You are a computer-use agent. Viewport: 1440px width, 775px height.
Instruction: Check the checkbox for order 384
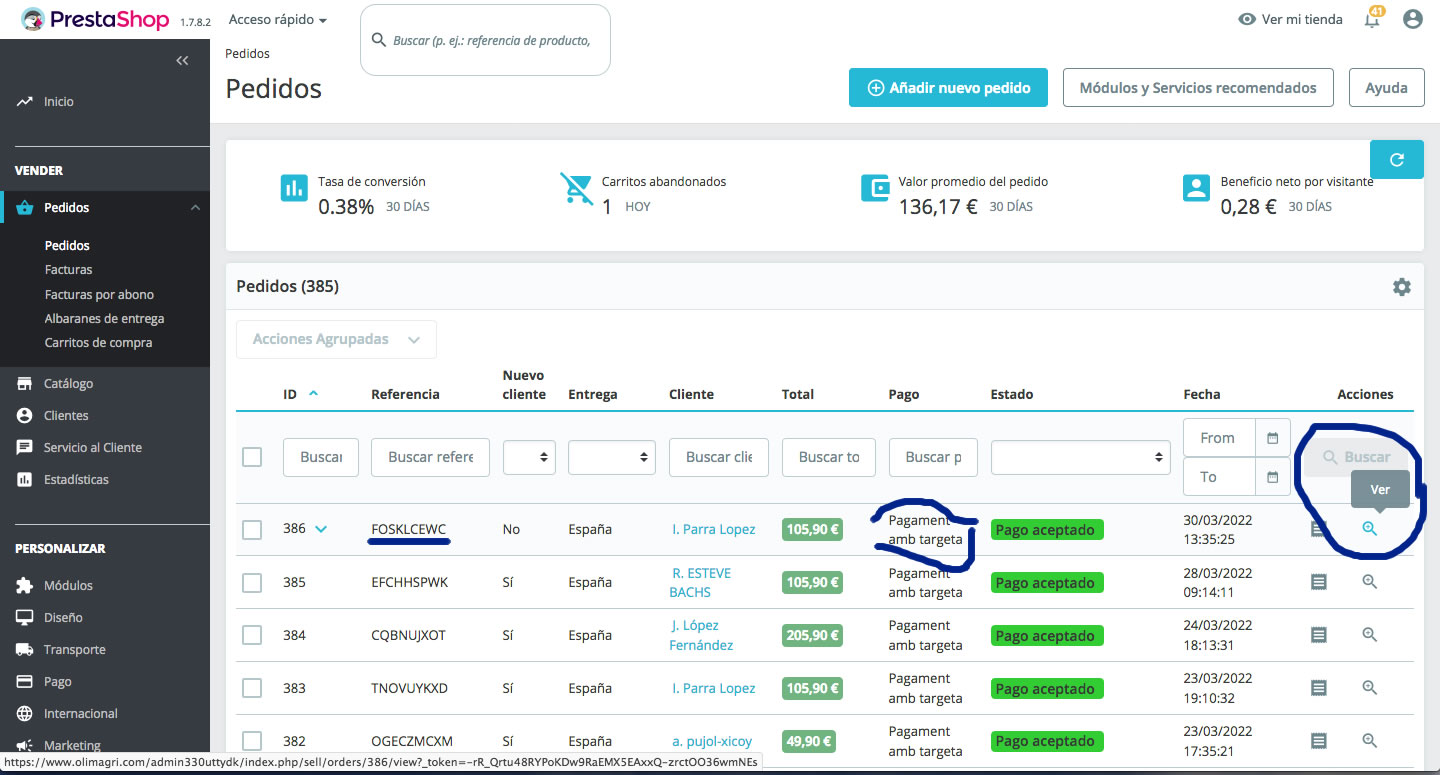251,635
